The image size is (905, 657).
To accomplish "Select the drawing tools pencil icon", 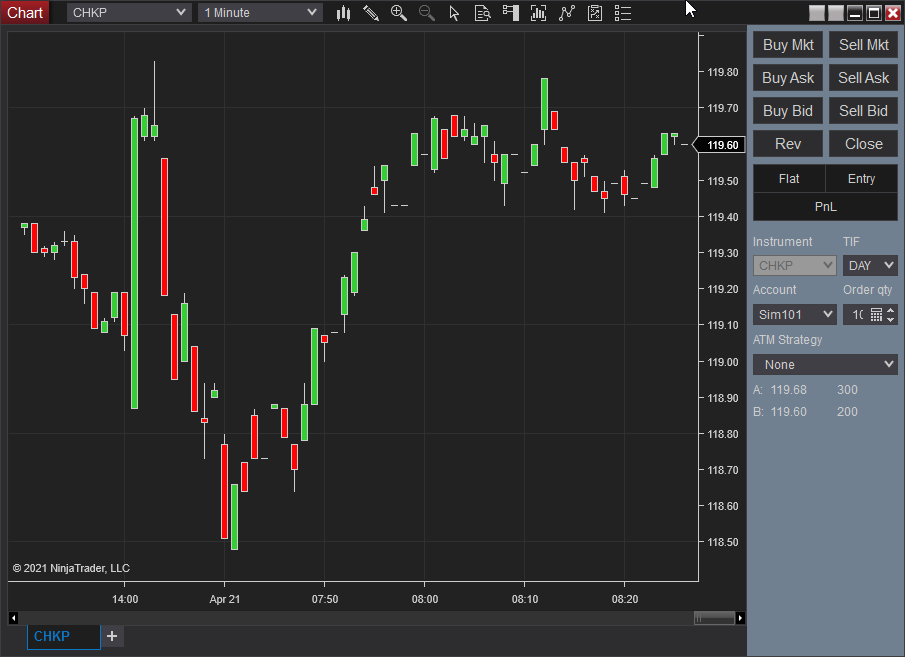I will (371, 13).
